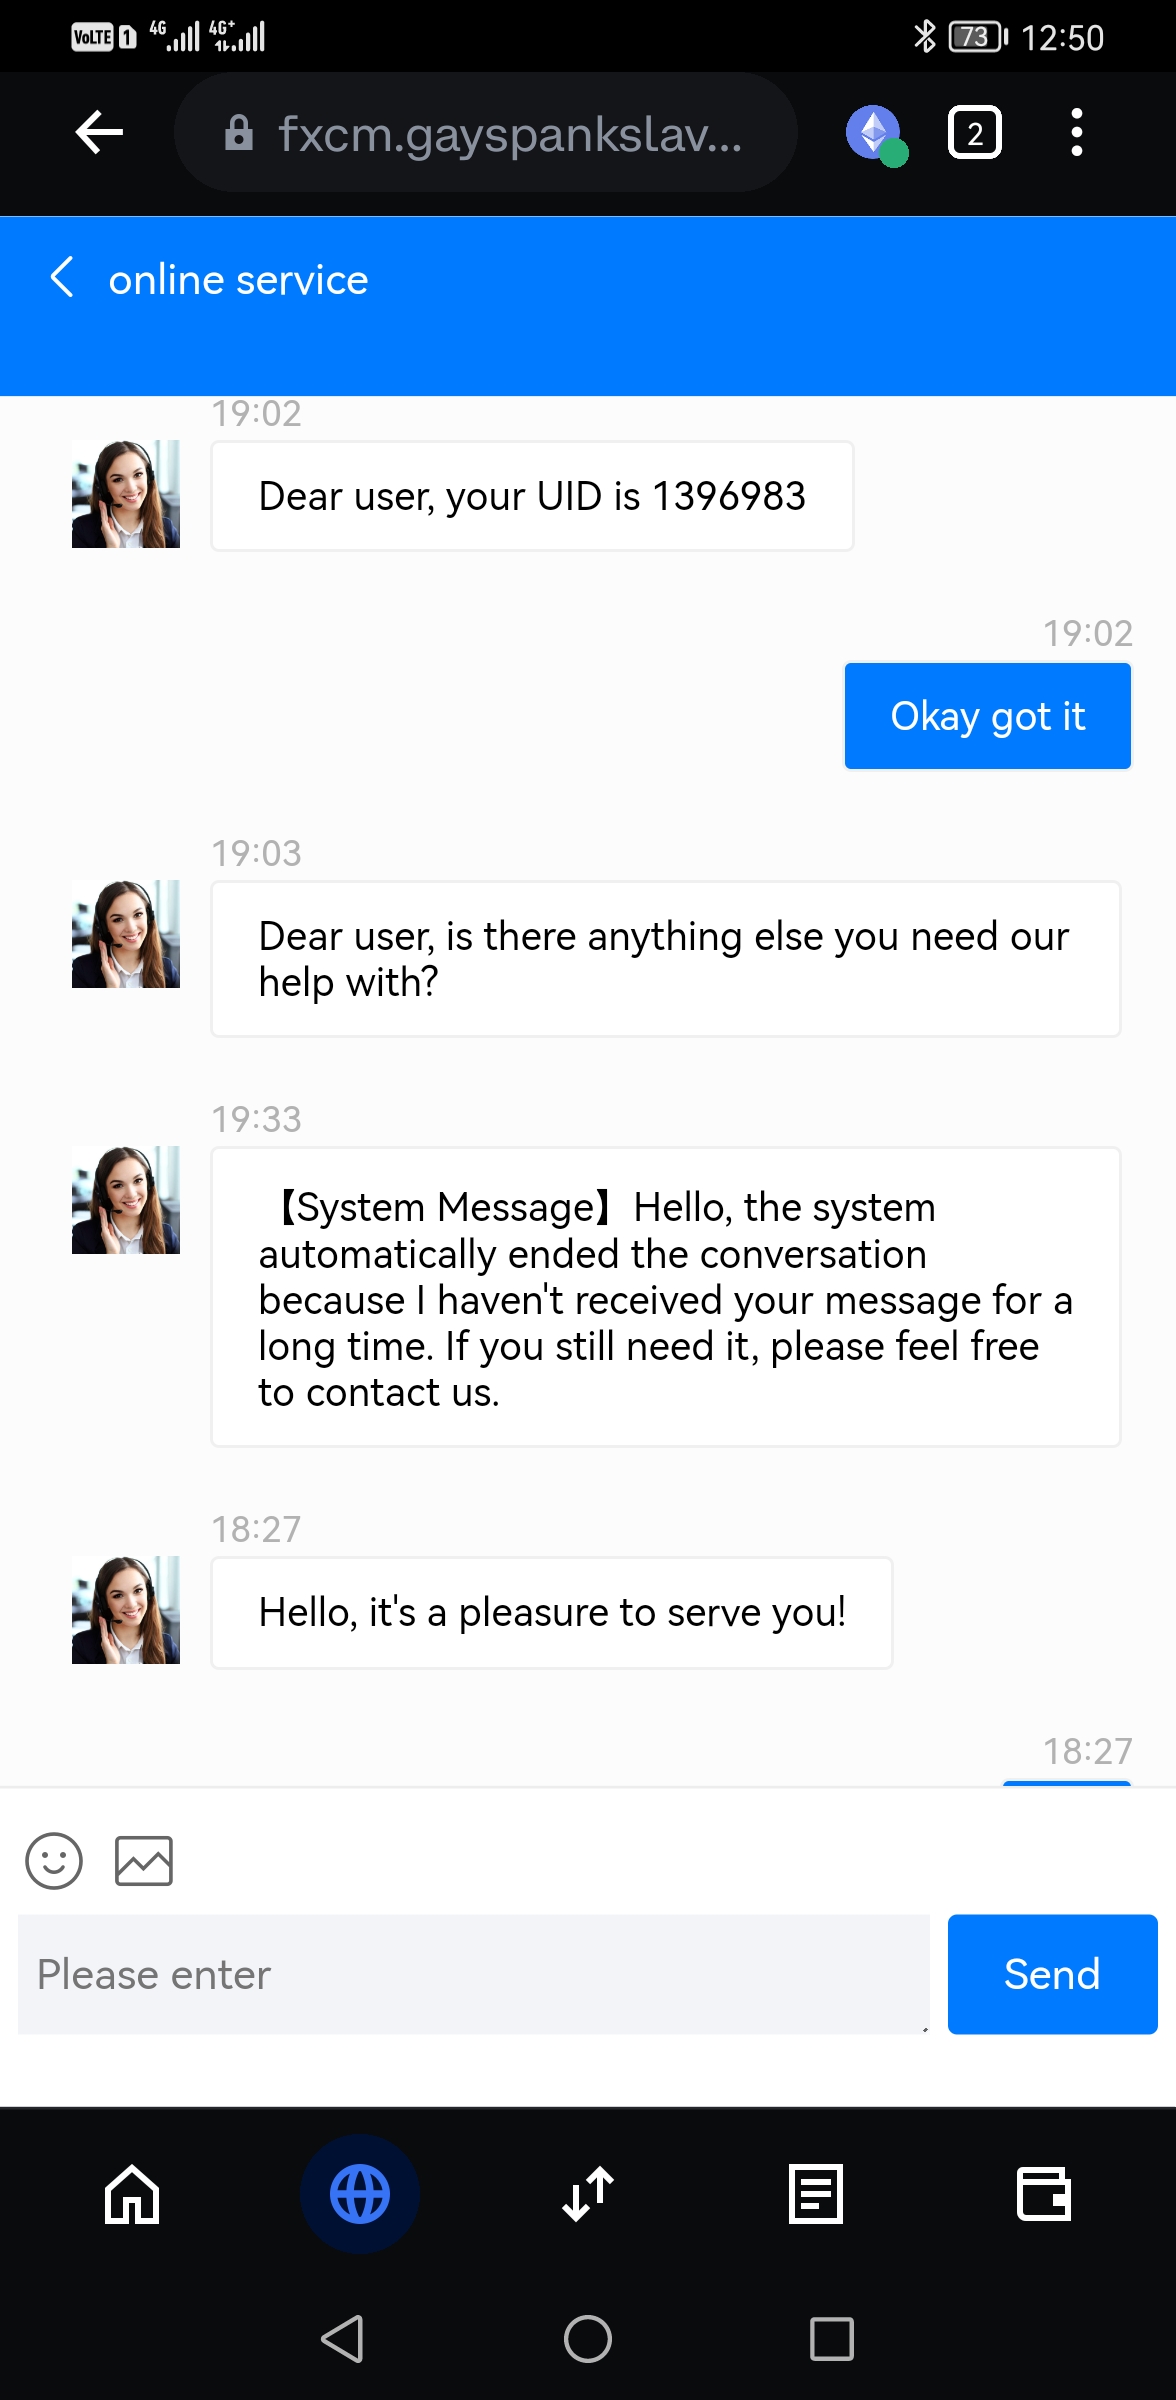1176x2400 pixels.
Task: Tap the Android back navigation button
Action: [343, 2339]
